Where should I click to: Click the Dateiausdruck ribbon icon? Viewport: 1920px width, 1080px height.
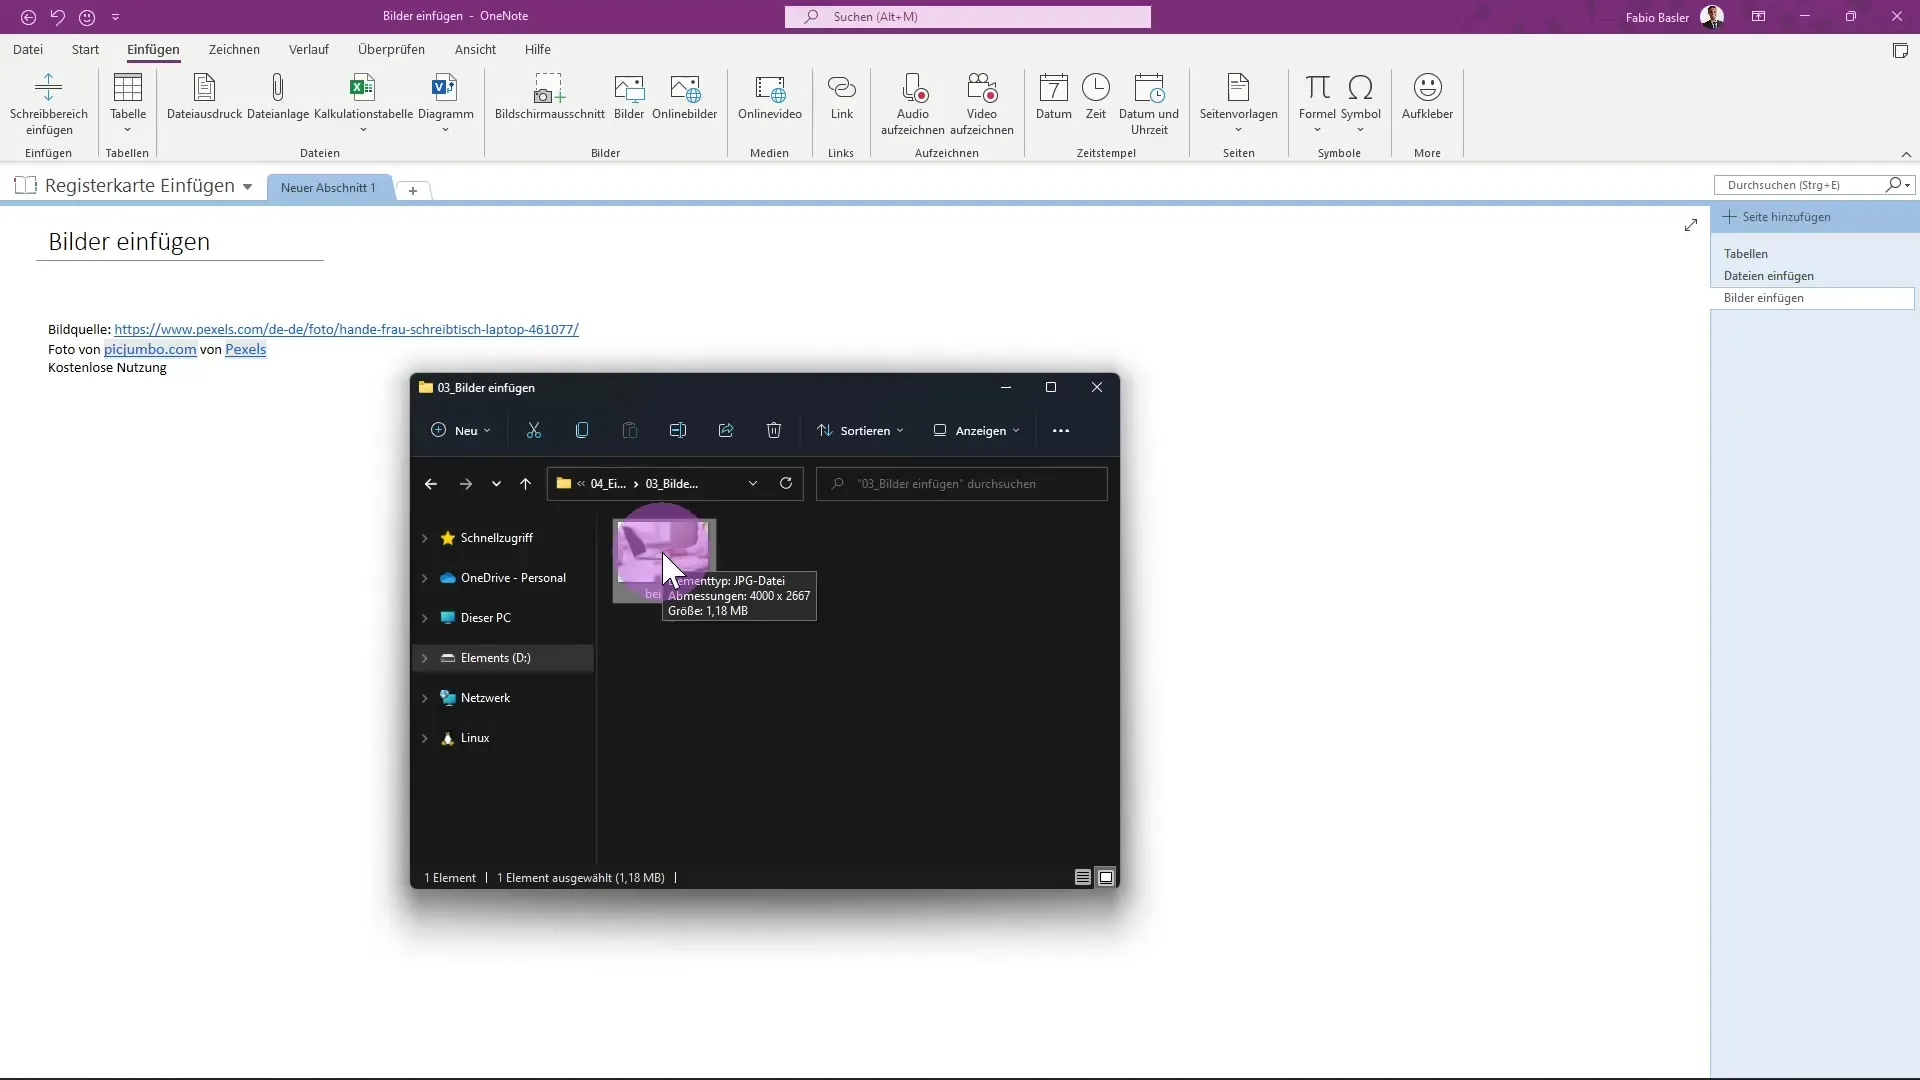point(204,97)
